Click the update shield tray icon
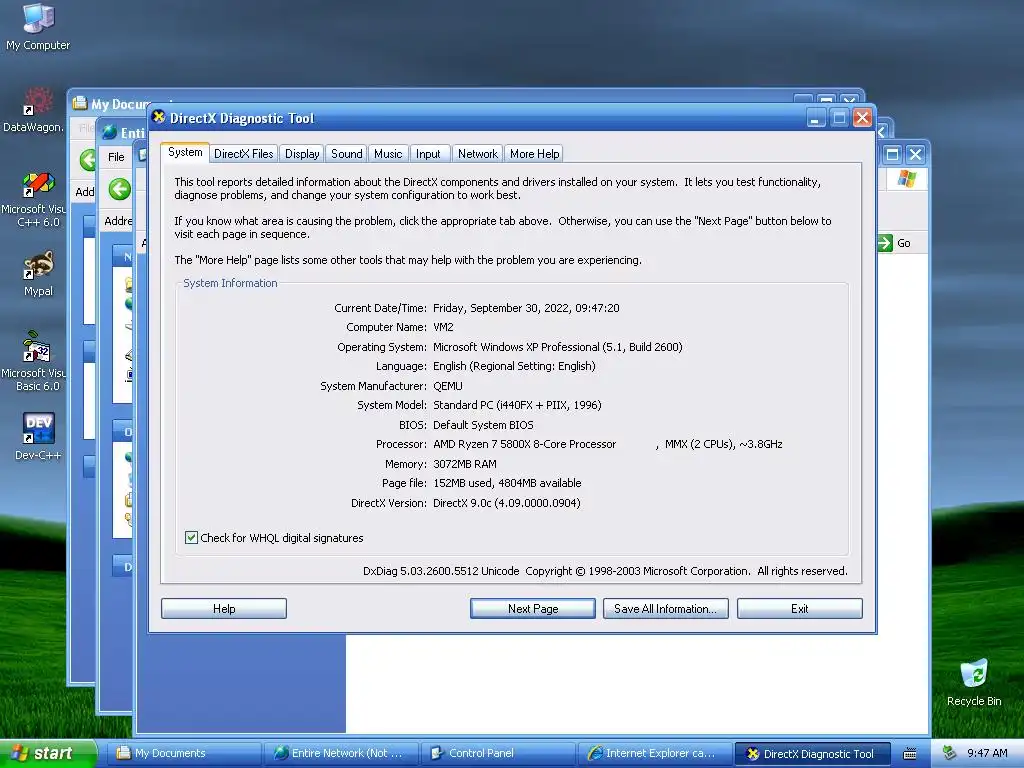The height and width of the screenshot is (768, 1024). click(x=949, y=753)
